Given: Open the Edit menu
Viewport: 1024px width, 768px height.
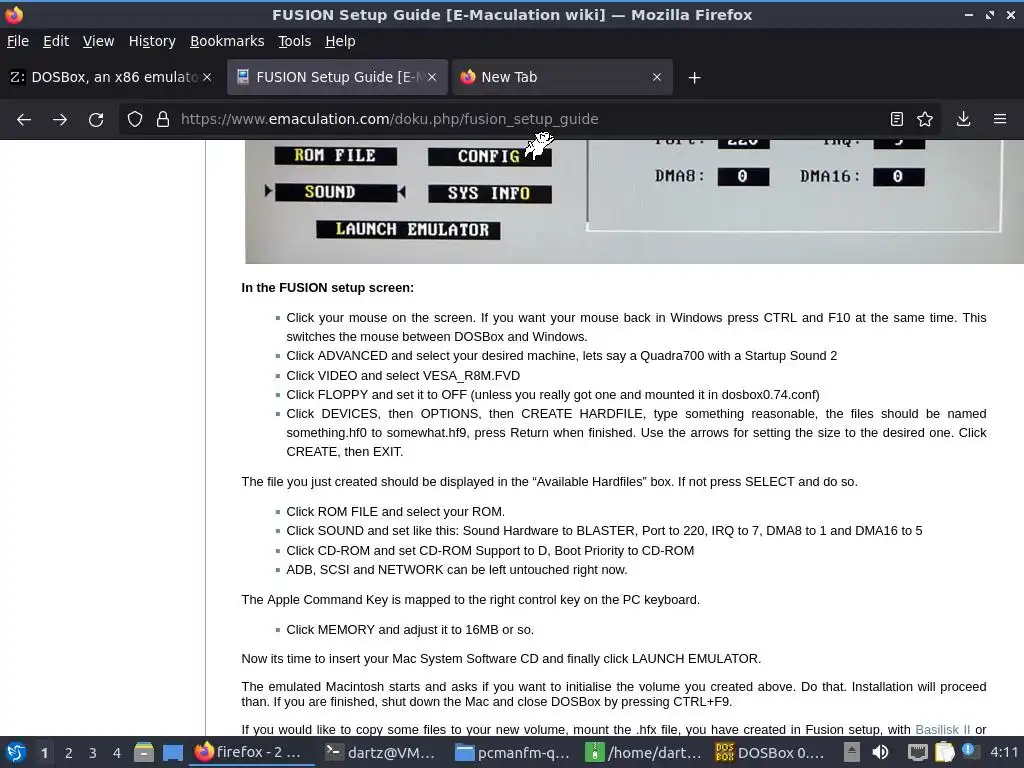Looking at the screenshot, I should pyautogui.click(x=56, y=41).
